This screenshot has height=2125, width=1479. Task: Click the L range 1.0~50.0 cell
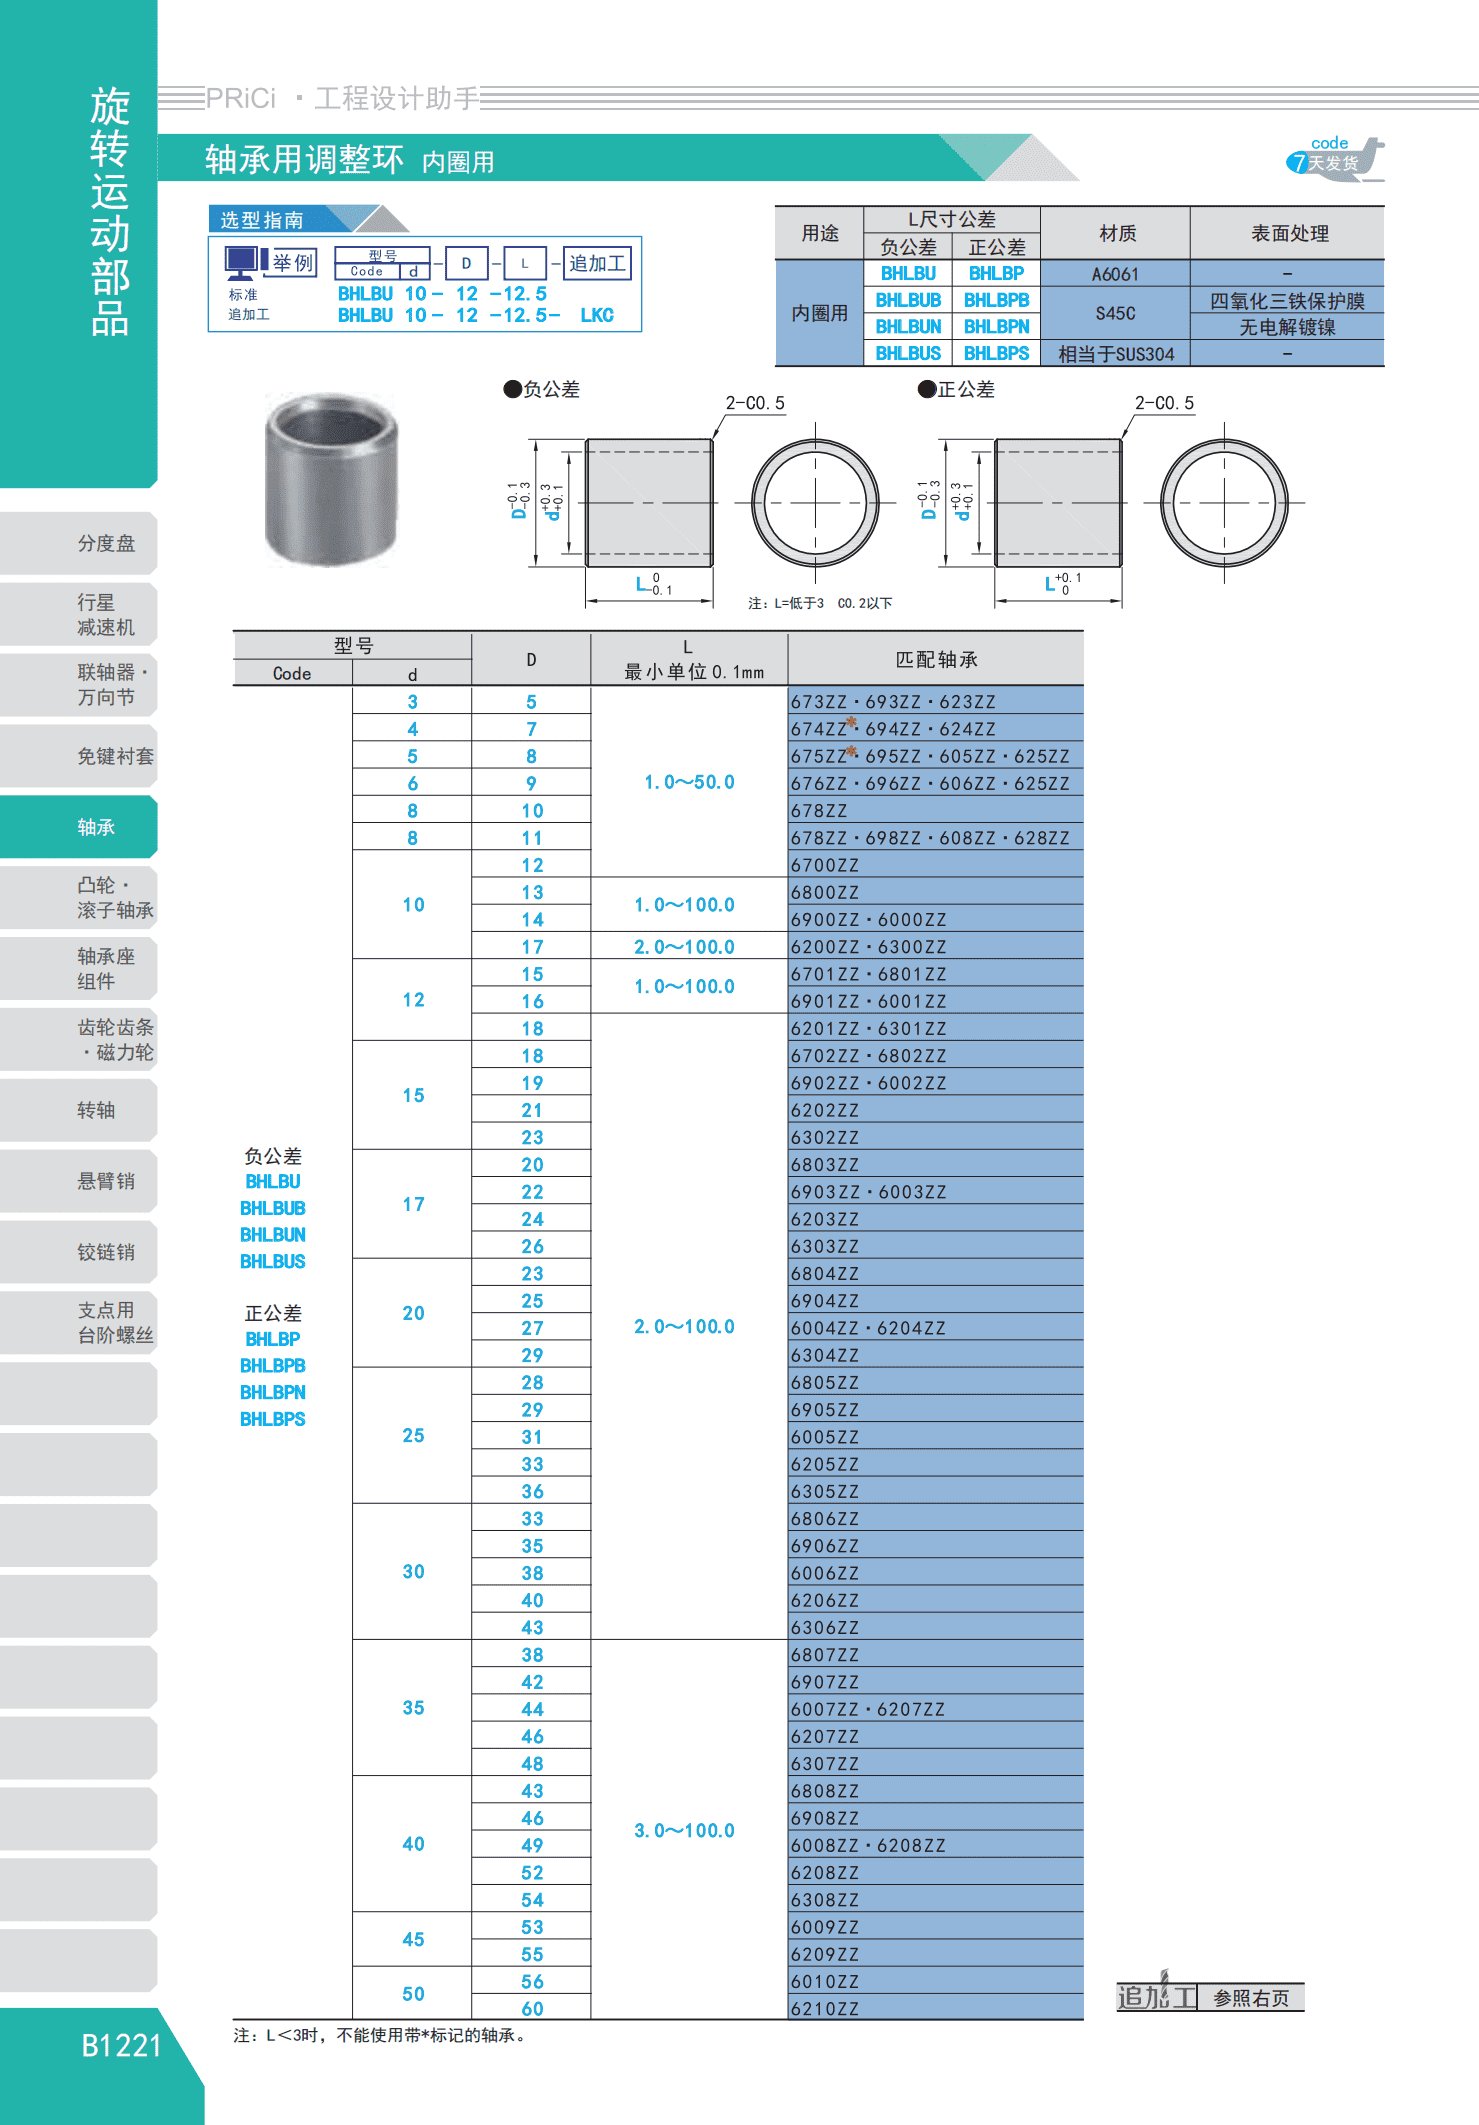tap(689, 782)
